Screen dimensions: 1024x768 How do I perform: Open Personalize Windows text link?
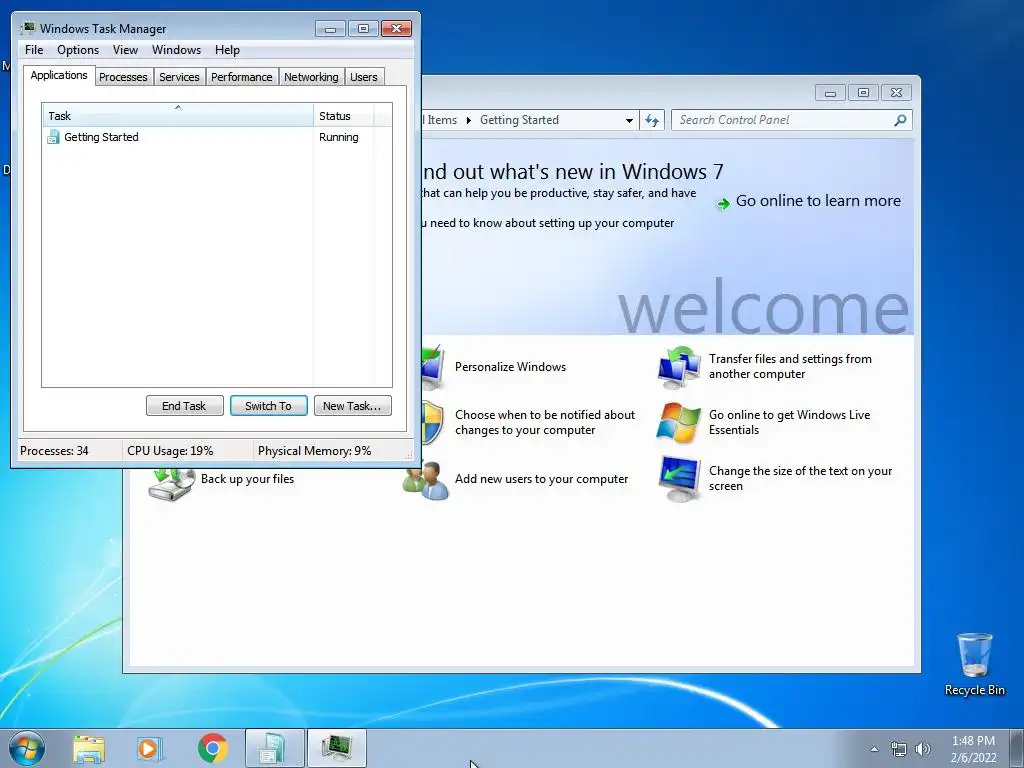(510, 367)
